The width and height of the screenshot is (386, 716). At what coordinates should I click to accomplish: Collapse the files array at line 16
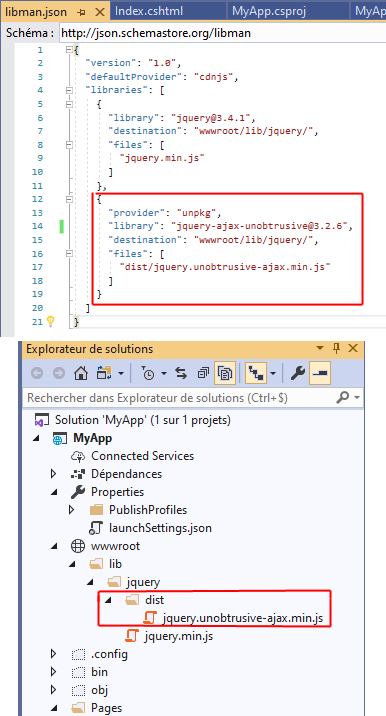(x=69, y=253)
